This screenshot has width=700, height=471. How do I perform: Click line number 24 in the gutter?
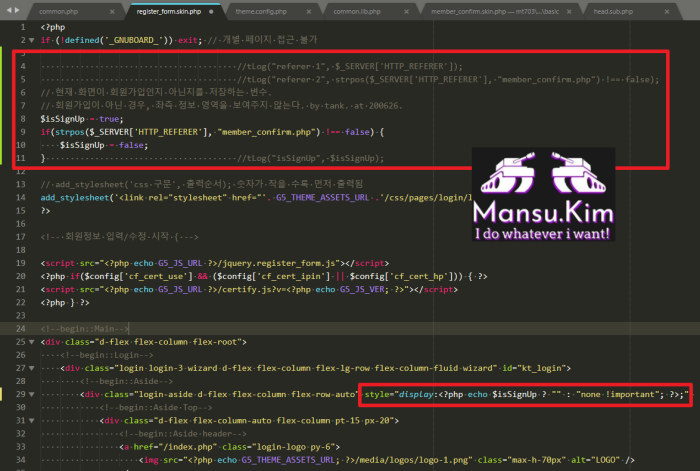pyautogui.click(x=21, y=329)
